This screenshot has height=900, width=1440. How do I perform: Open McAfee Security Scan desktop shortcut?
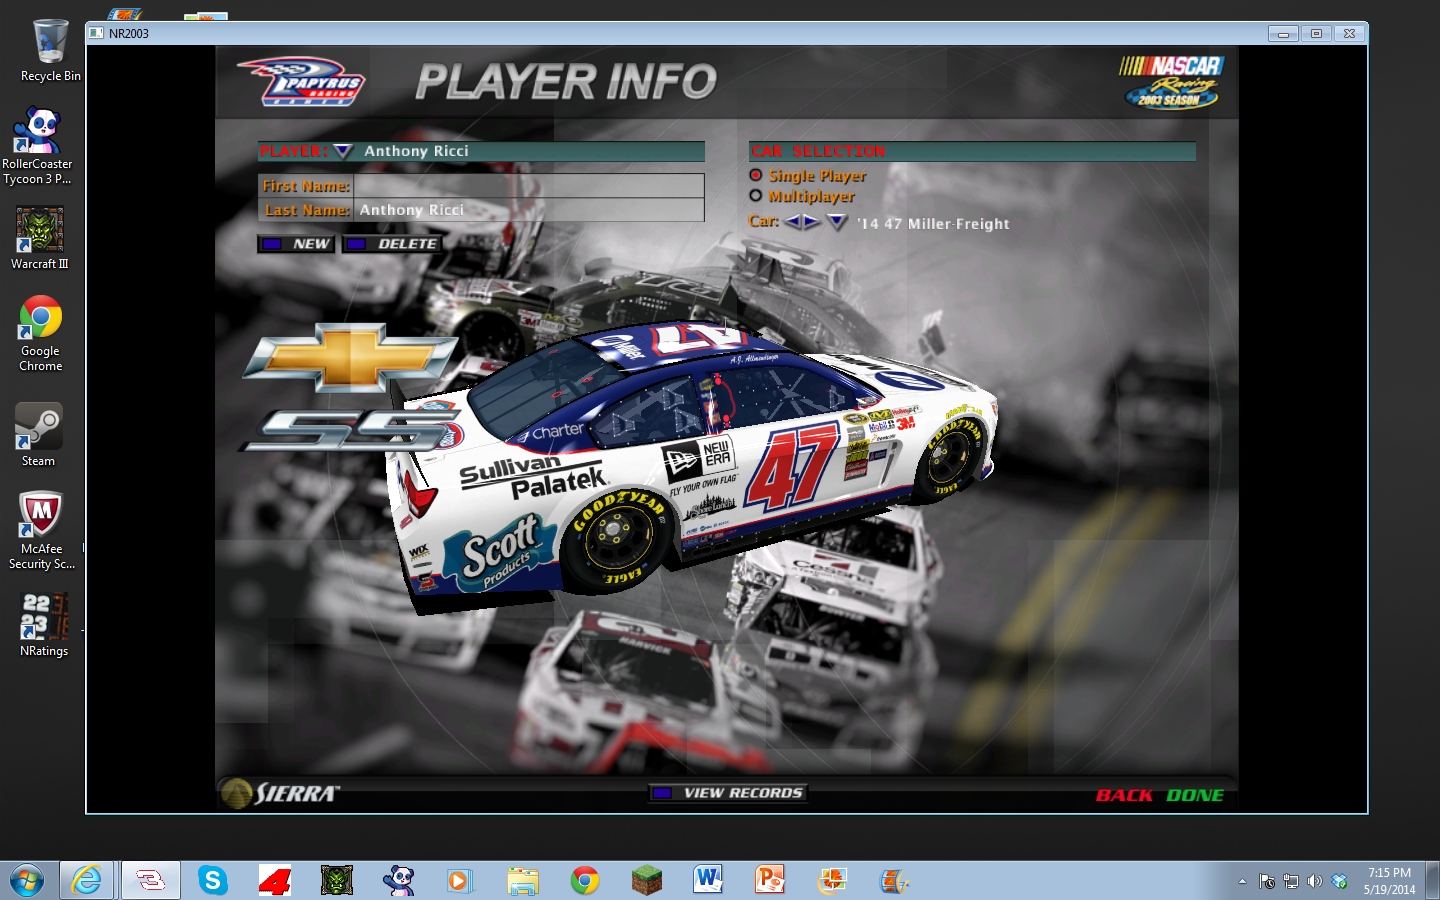click(x=41, y=530)
